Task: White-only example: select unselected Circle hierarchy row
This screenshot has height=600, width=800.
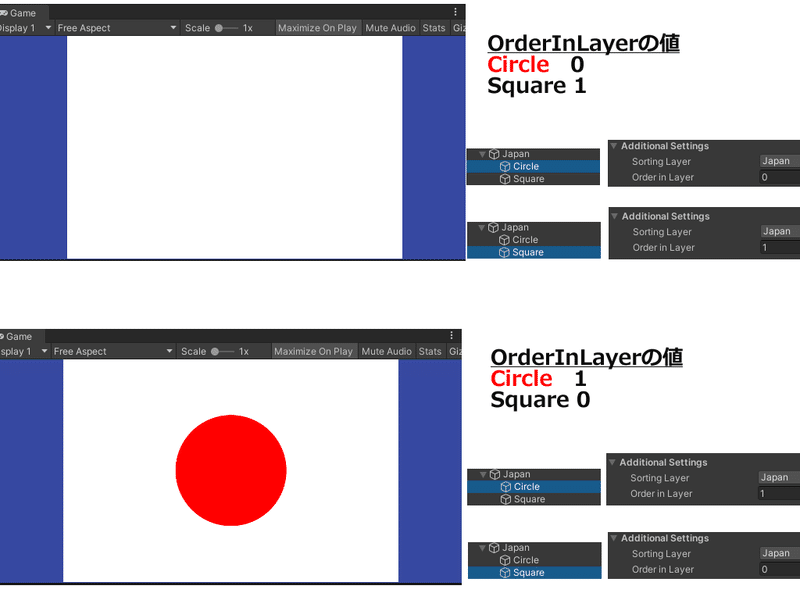Action: (534, 240)
